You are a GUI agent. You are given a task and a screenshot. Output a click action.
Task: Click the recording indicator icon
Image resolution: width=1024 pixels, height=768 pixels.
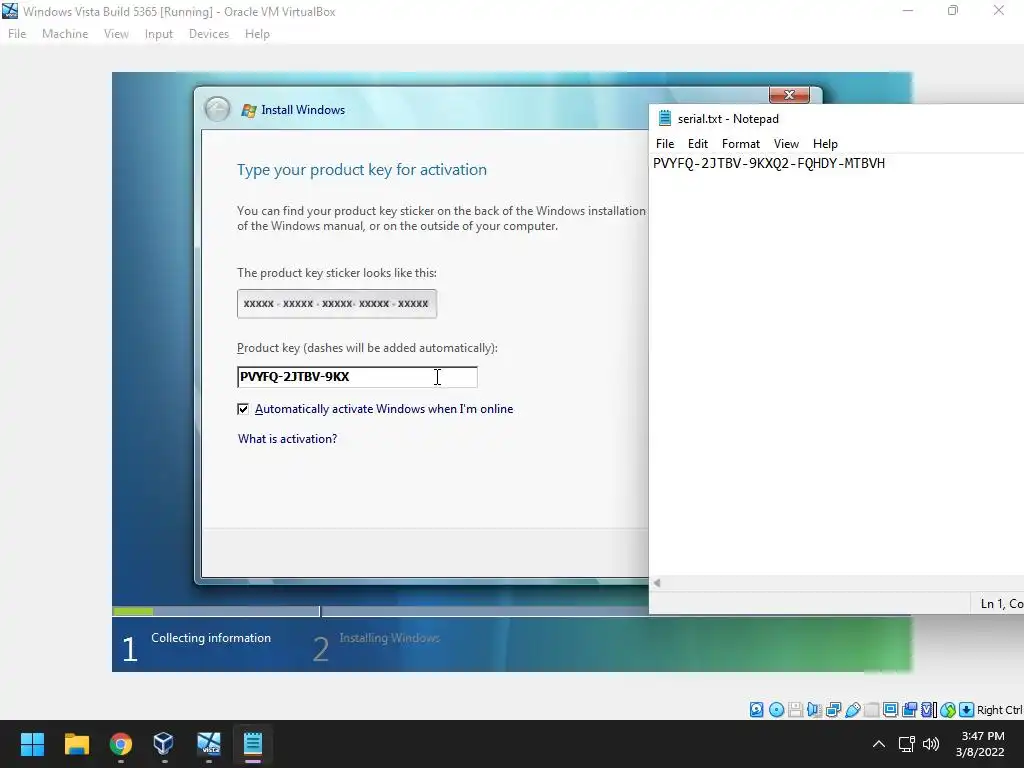pos(909,710)
